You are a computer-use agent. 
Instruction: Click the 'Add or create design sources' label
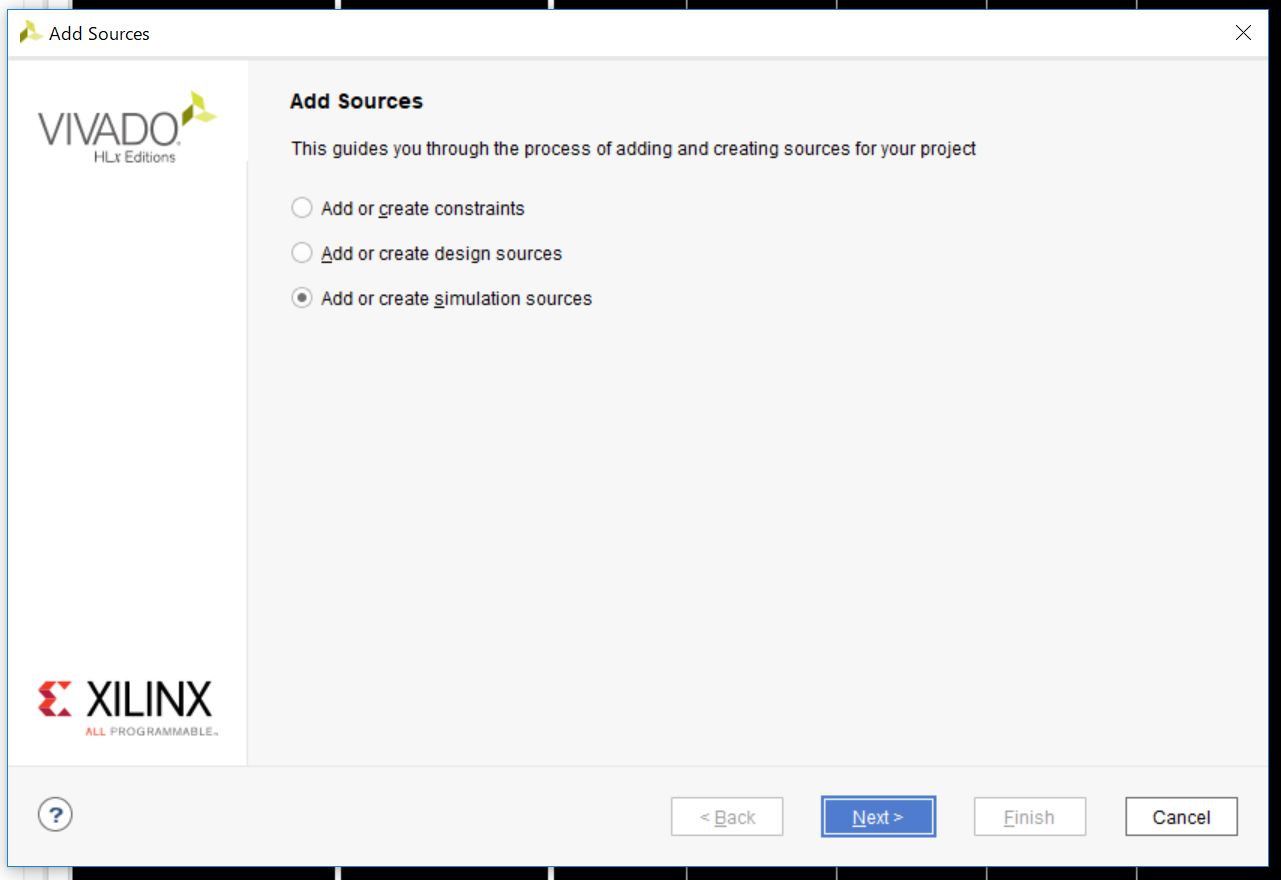pyautogui.click(x=441, y=253)
